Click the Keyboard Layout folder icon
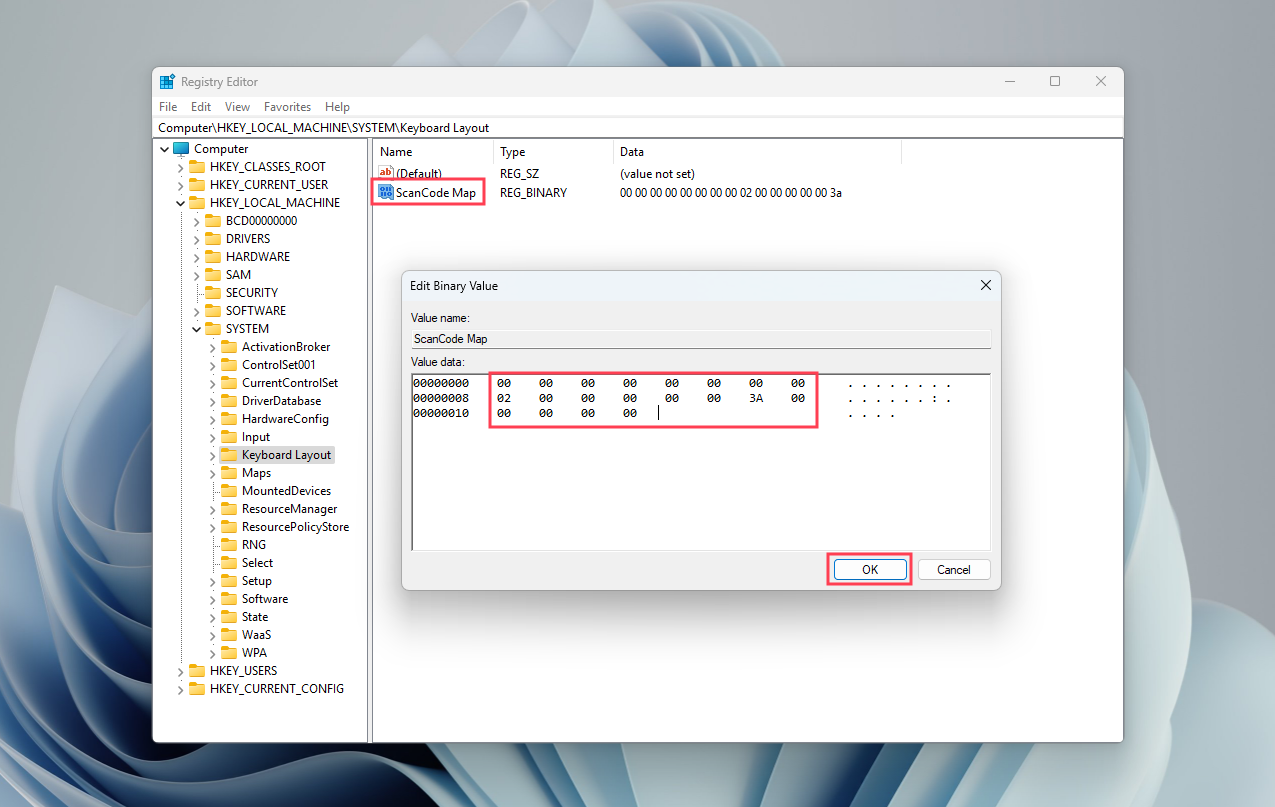The image size is (1275, 807). [229, 455]
